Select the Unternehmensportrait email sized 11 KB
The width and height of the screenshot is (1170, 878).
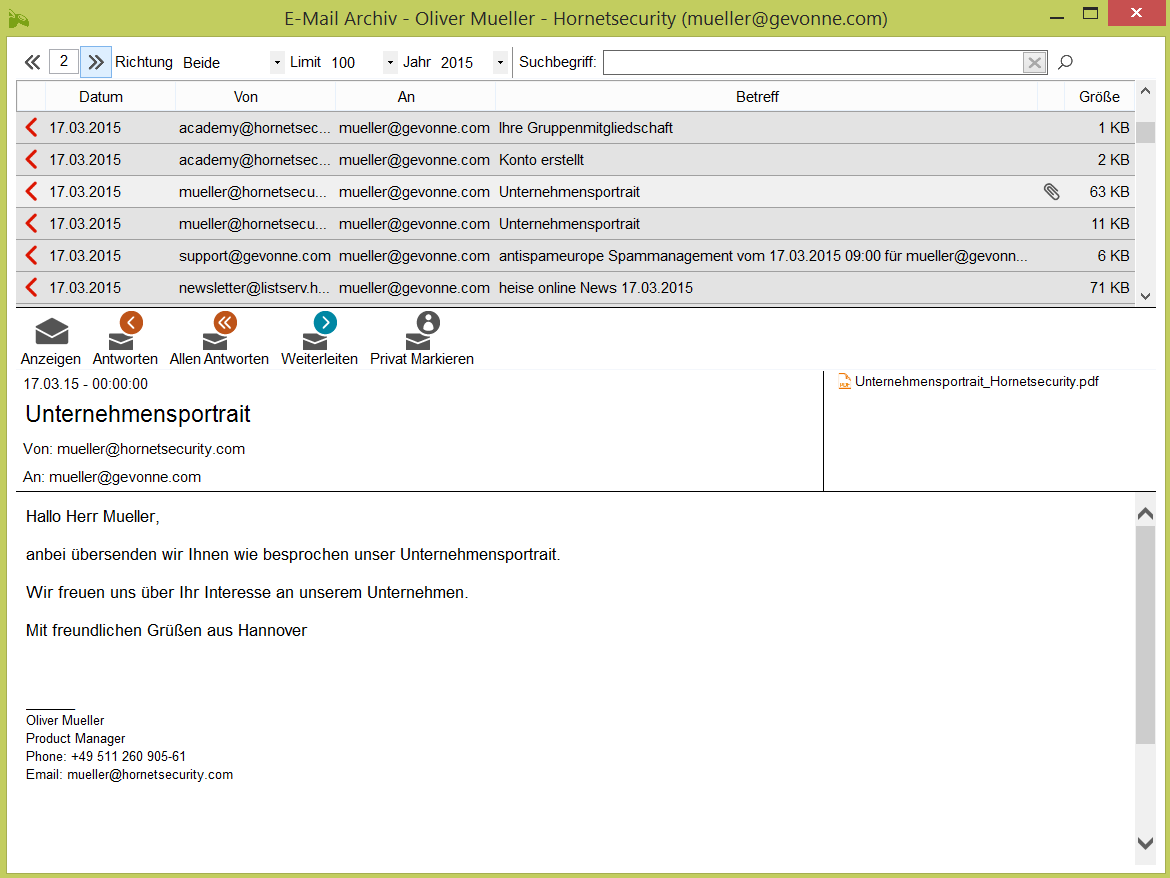click(575, 224)
